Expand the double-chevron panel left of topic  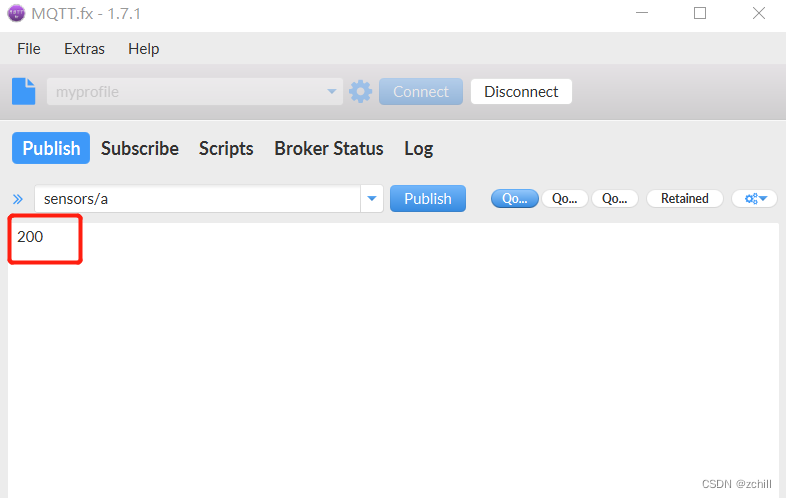click(x=18, y=199)
